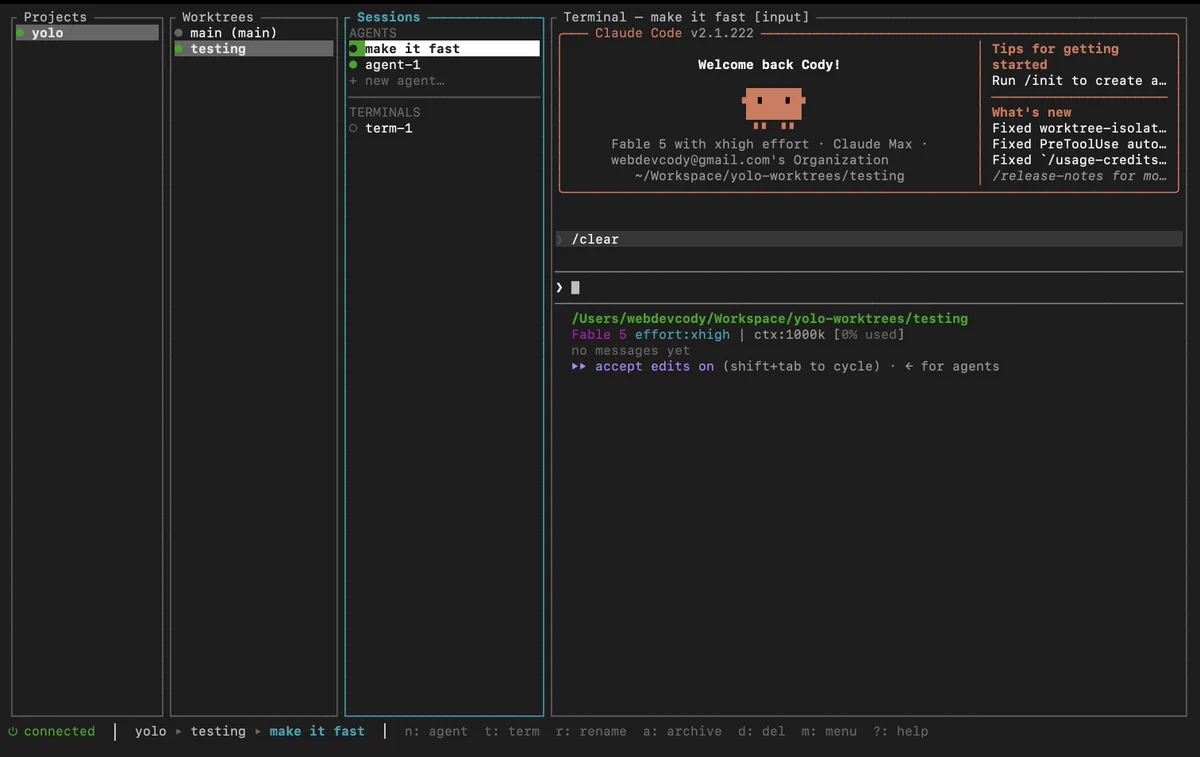Open the term-1 terminal
The image size is (1200, 757).
(x=388, y=129)
